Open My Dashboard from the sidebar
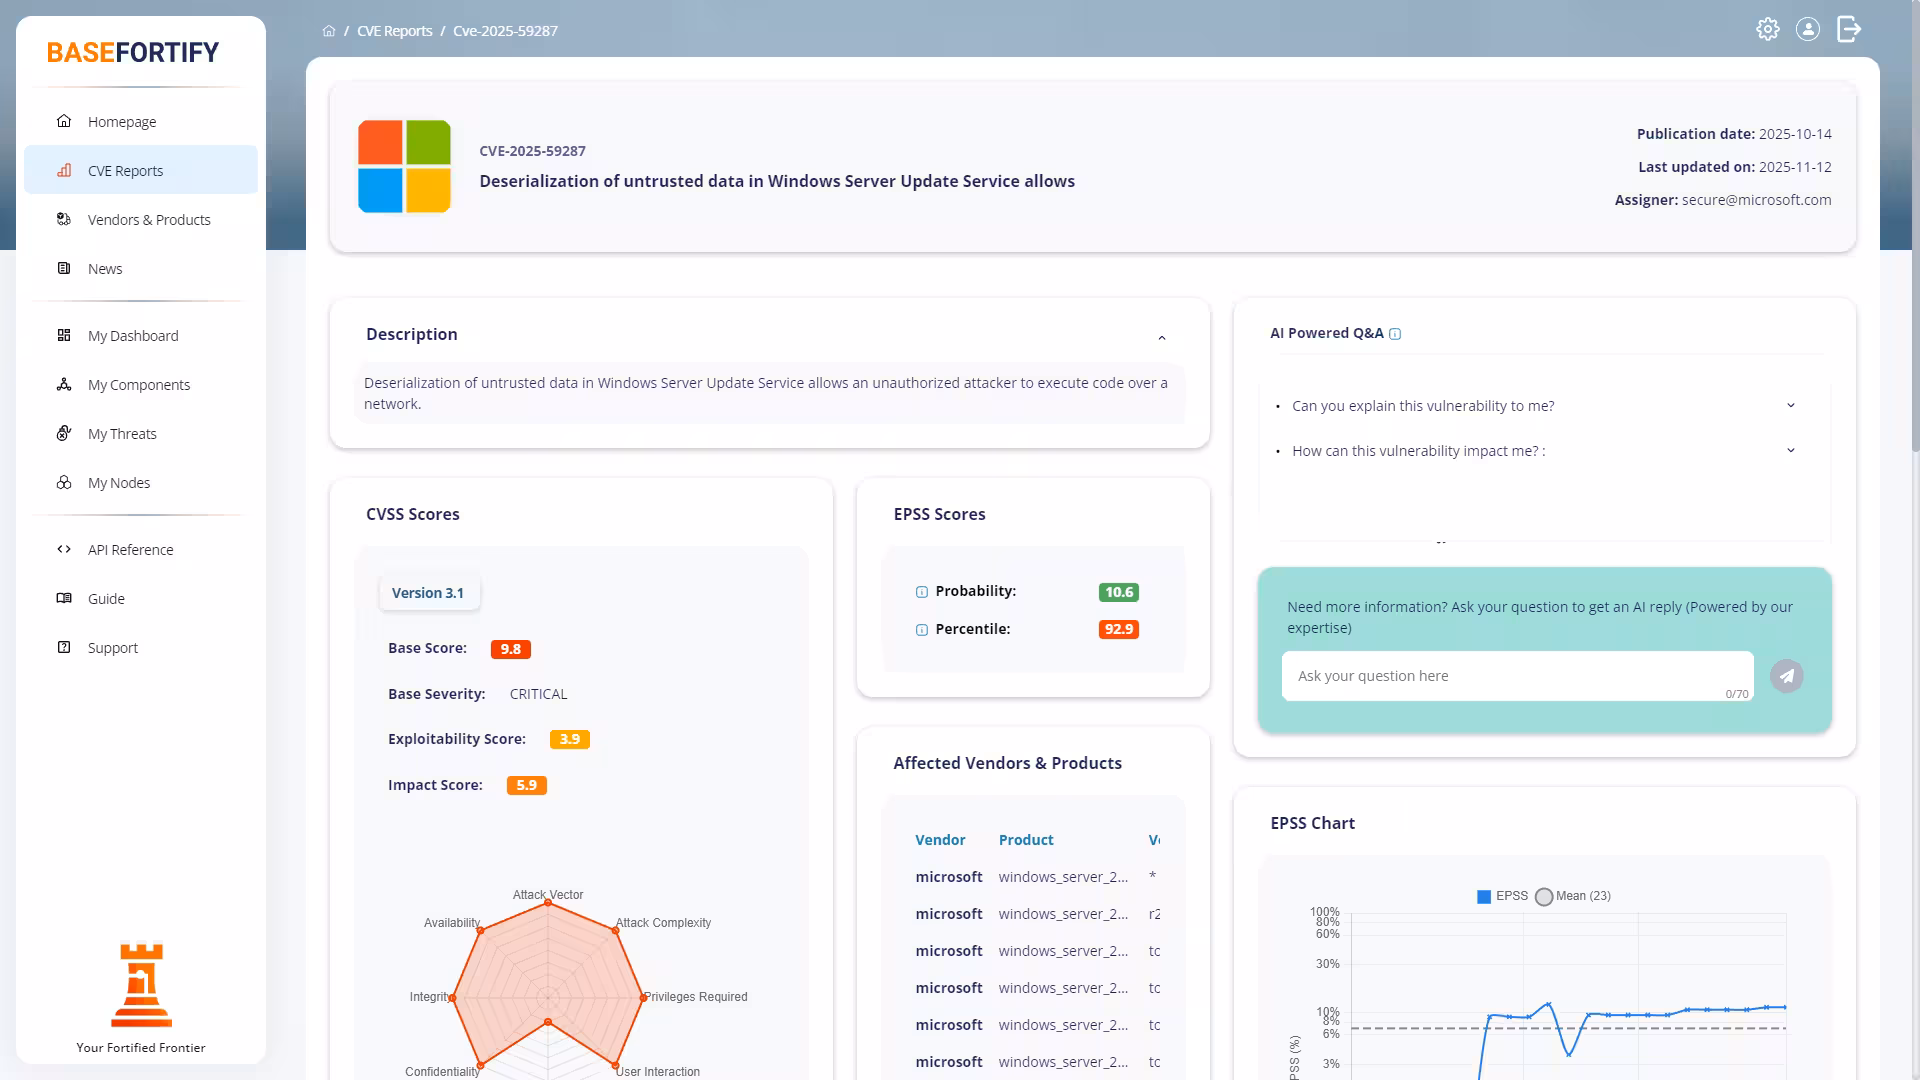 (x=133, y=336)
